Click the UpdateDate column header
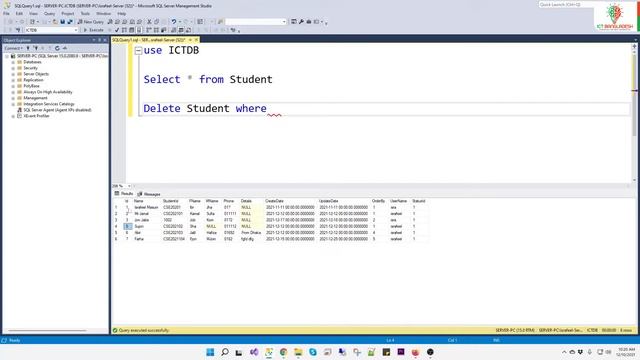This screenshot has height=360, width=640. pos(329,201)
